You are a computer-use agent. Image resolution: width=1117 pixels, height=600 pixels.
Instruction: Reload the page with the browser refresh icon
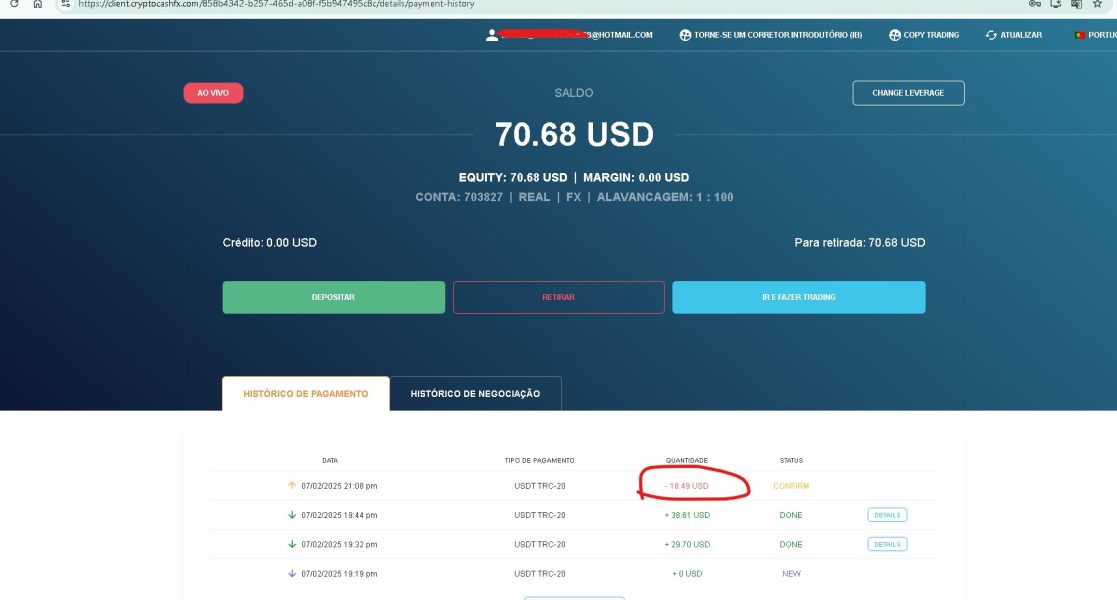[14, 4]
